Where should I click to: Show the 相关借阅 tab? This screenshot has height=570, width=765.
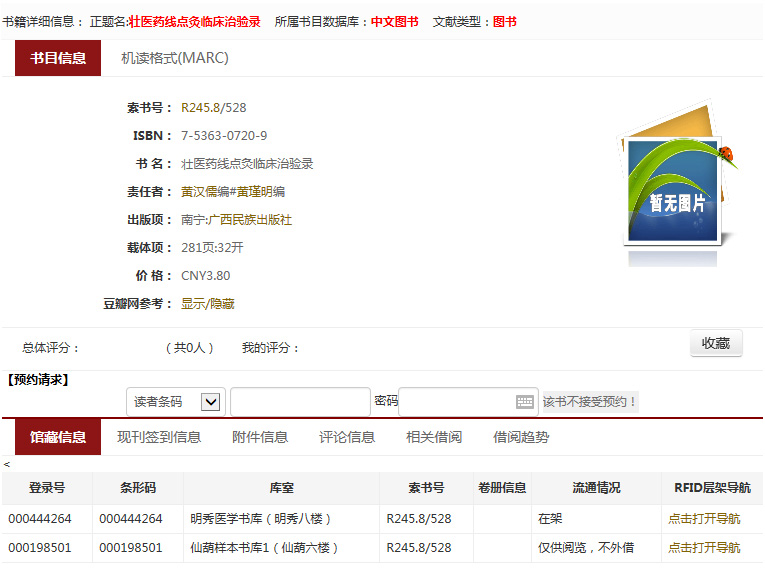coord(434,437)
